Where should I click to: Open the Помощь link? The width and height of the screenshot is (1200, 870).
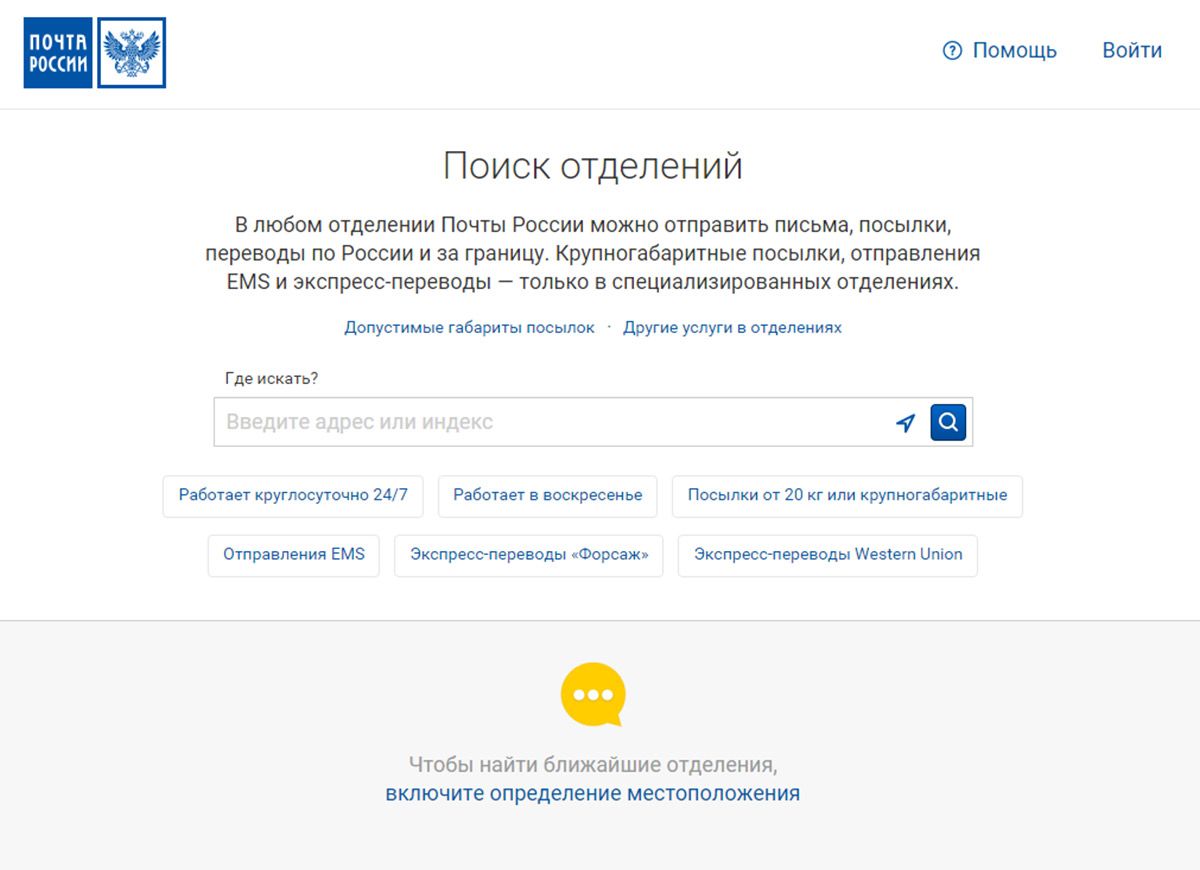[x=1014, y=50]
